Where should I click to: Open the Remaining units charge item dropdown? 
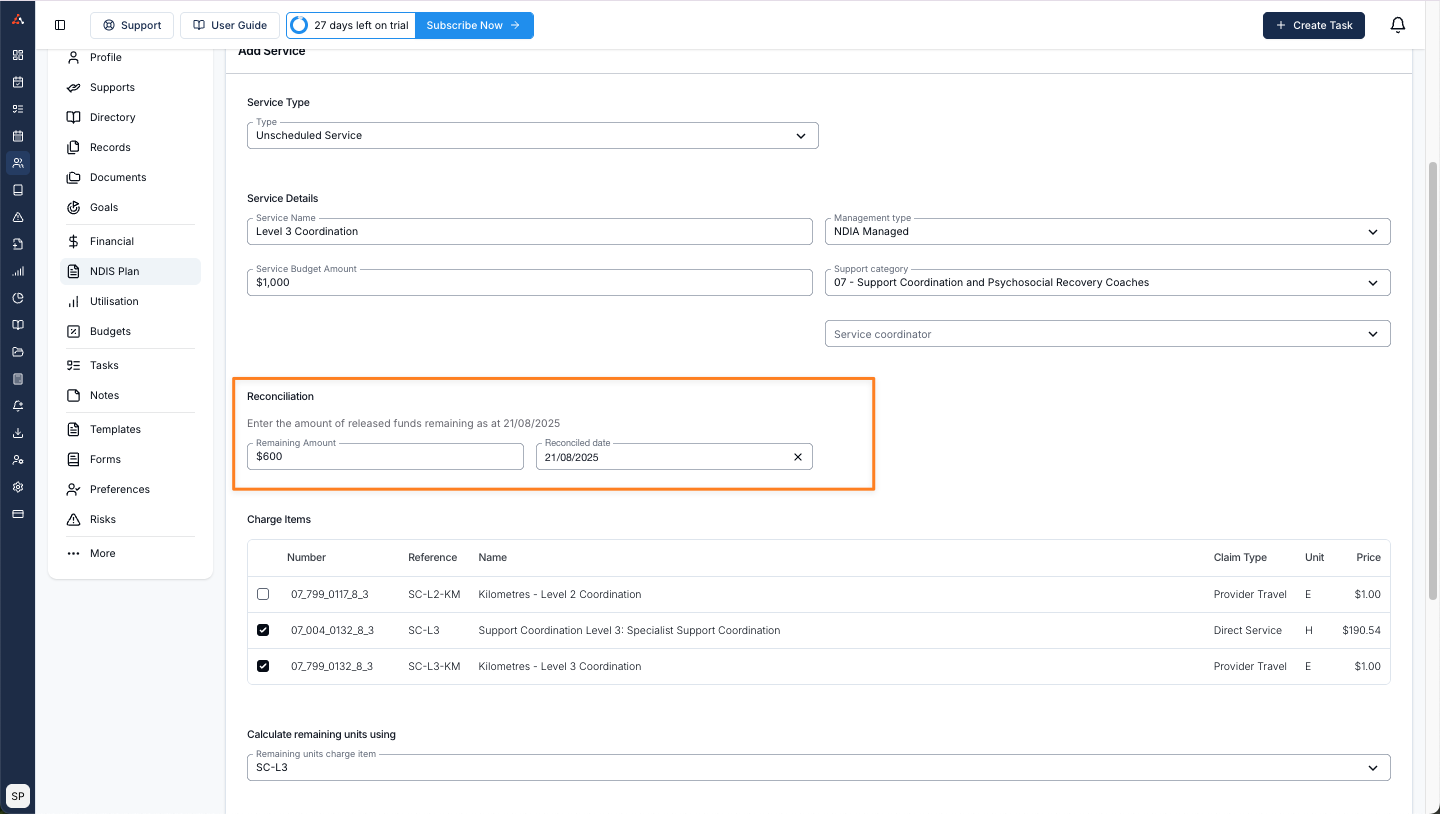[x=818, y=767]
